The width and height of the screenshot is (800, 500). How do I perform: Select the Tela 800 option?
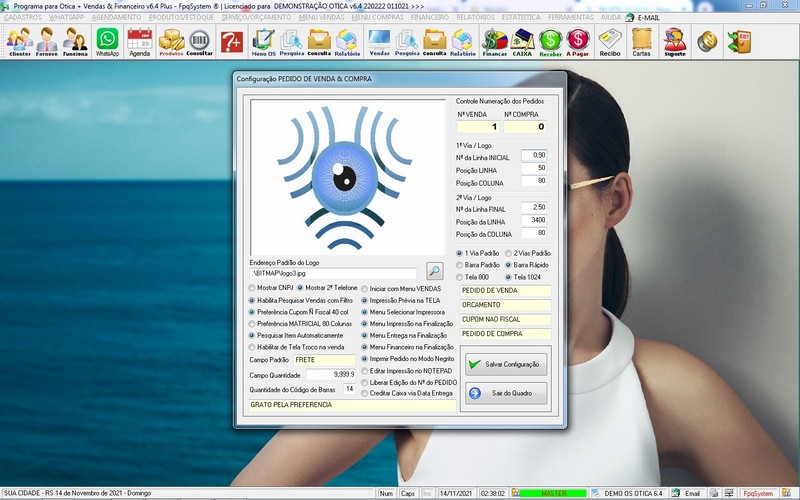tap(460, 277)
